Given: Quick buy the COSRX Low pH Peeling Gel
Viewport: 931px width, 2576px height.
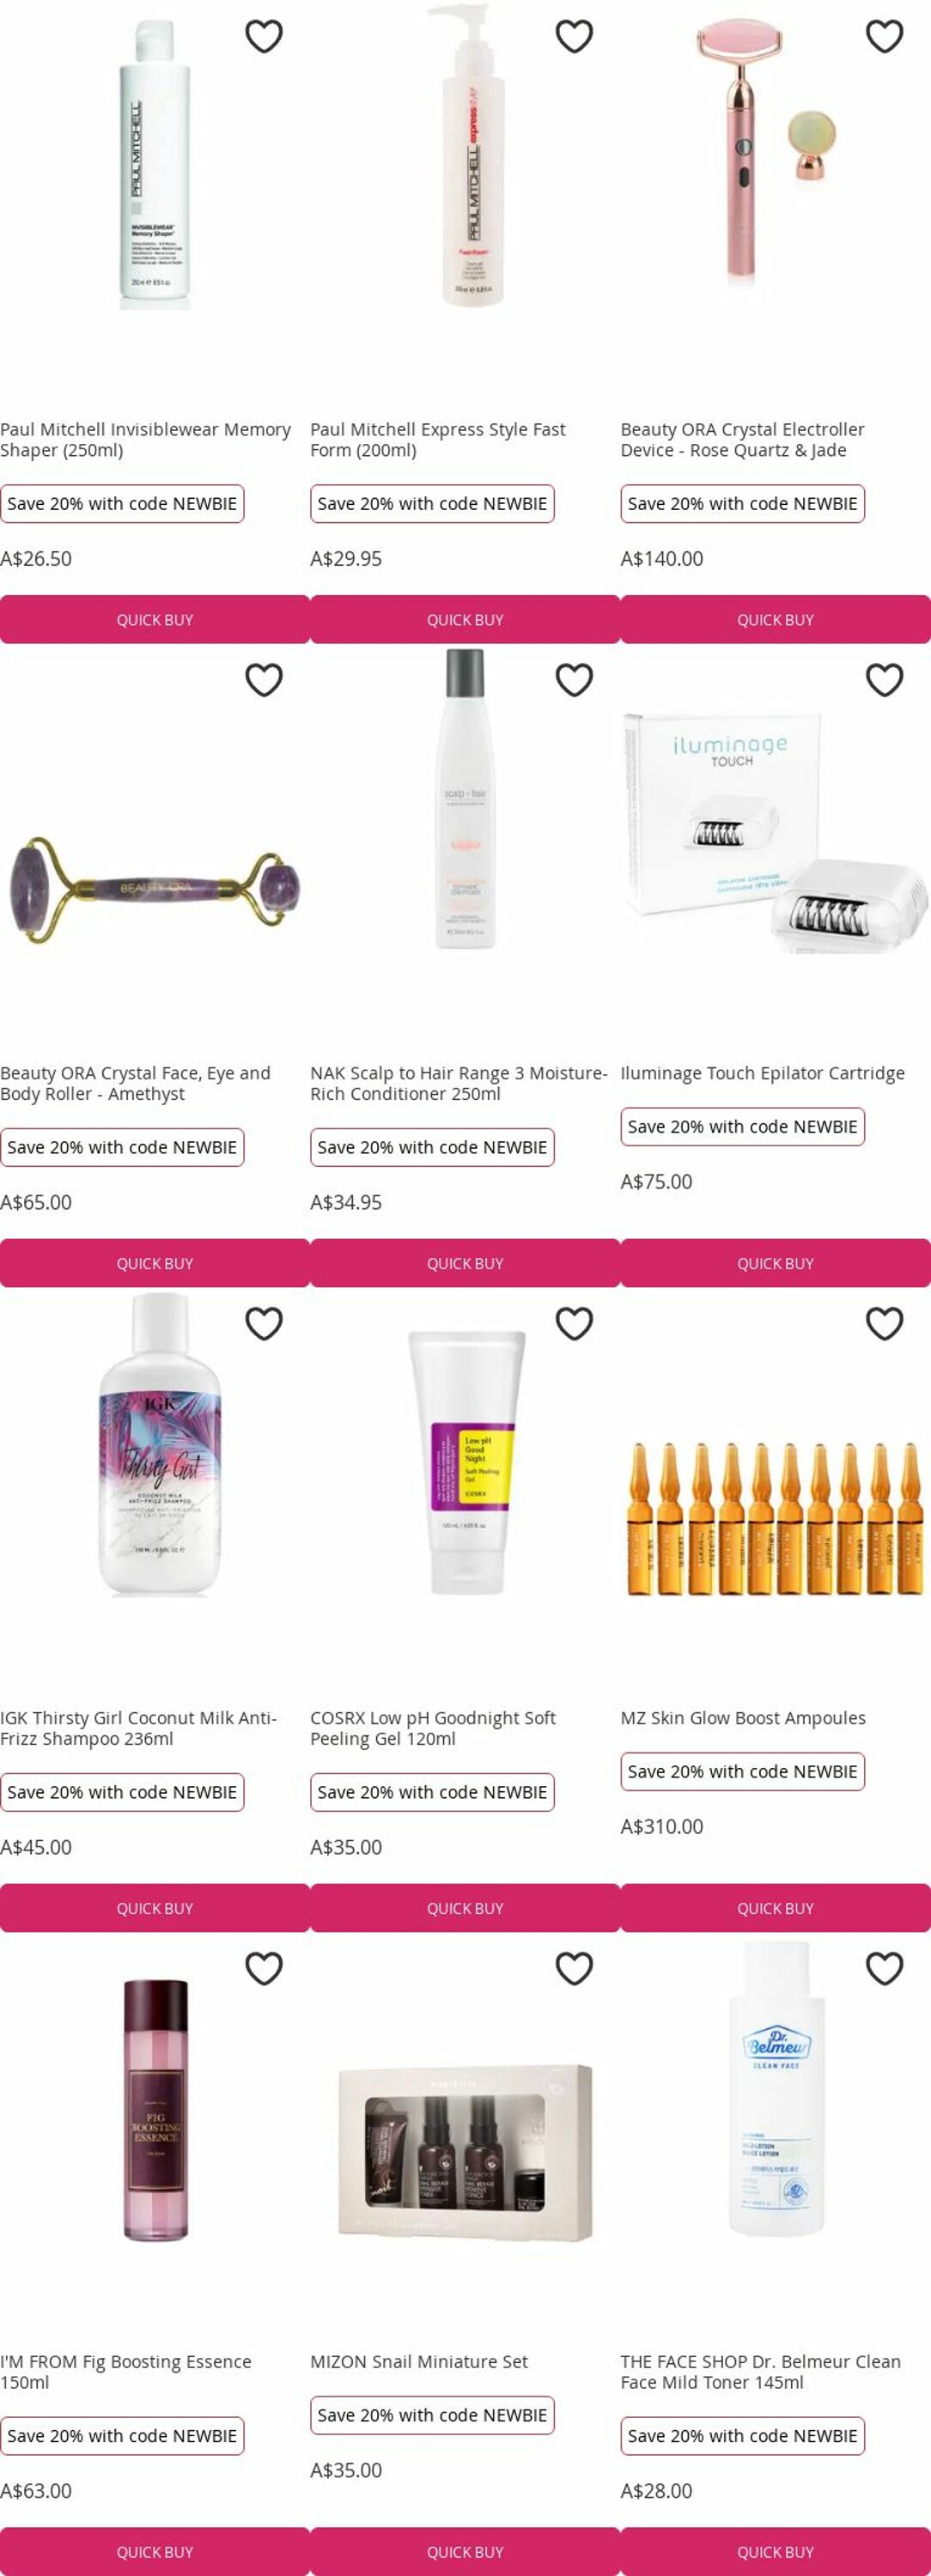Looking at the screenshot, I should point(465,1908).
